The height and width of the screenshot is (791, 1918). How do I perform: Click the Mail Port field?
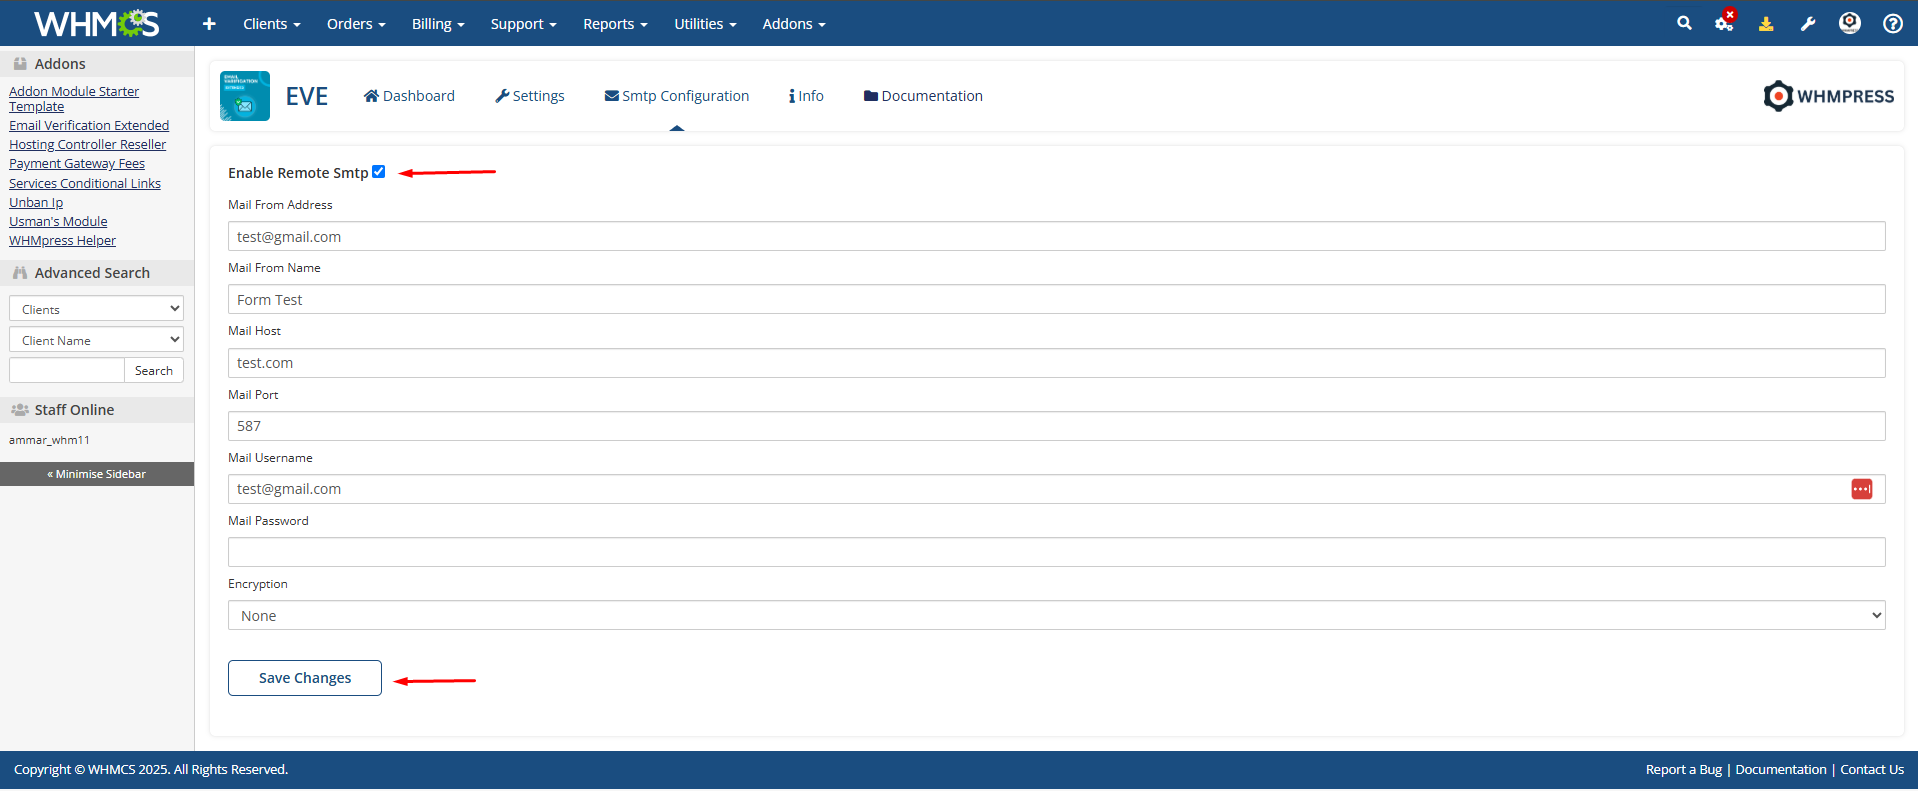click(1057, 426)
